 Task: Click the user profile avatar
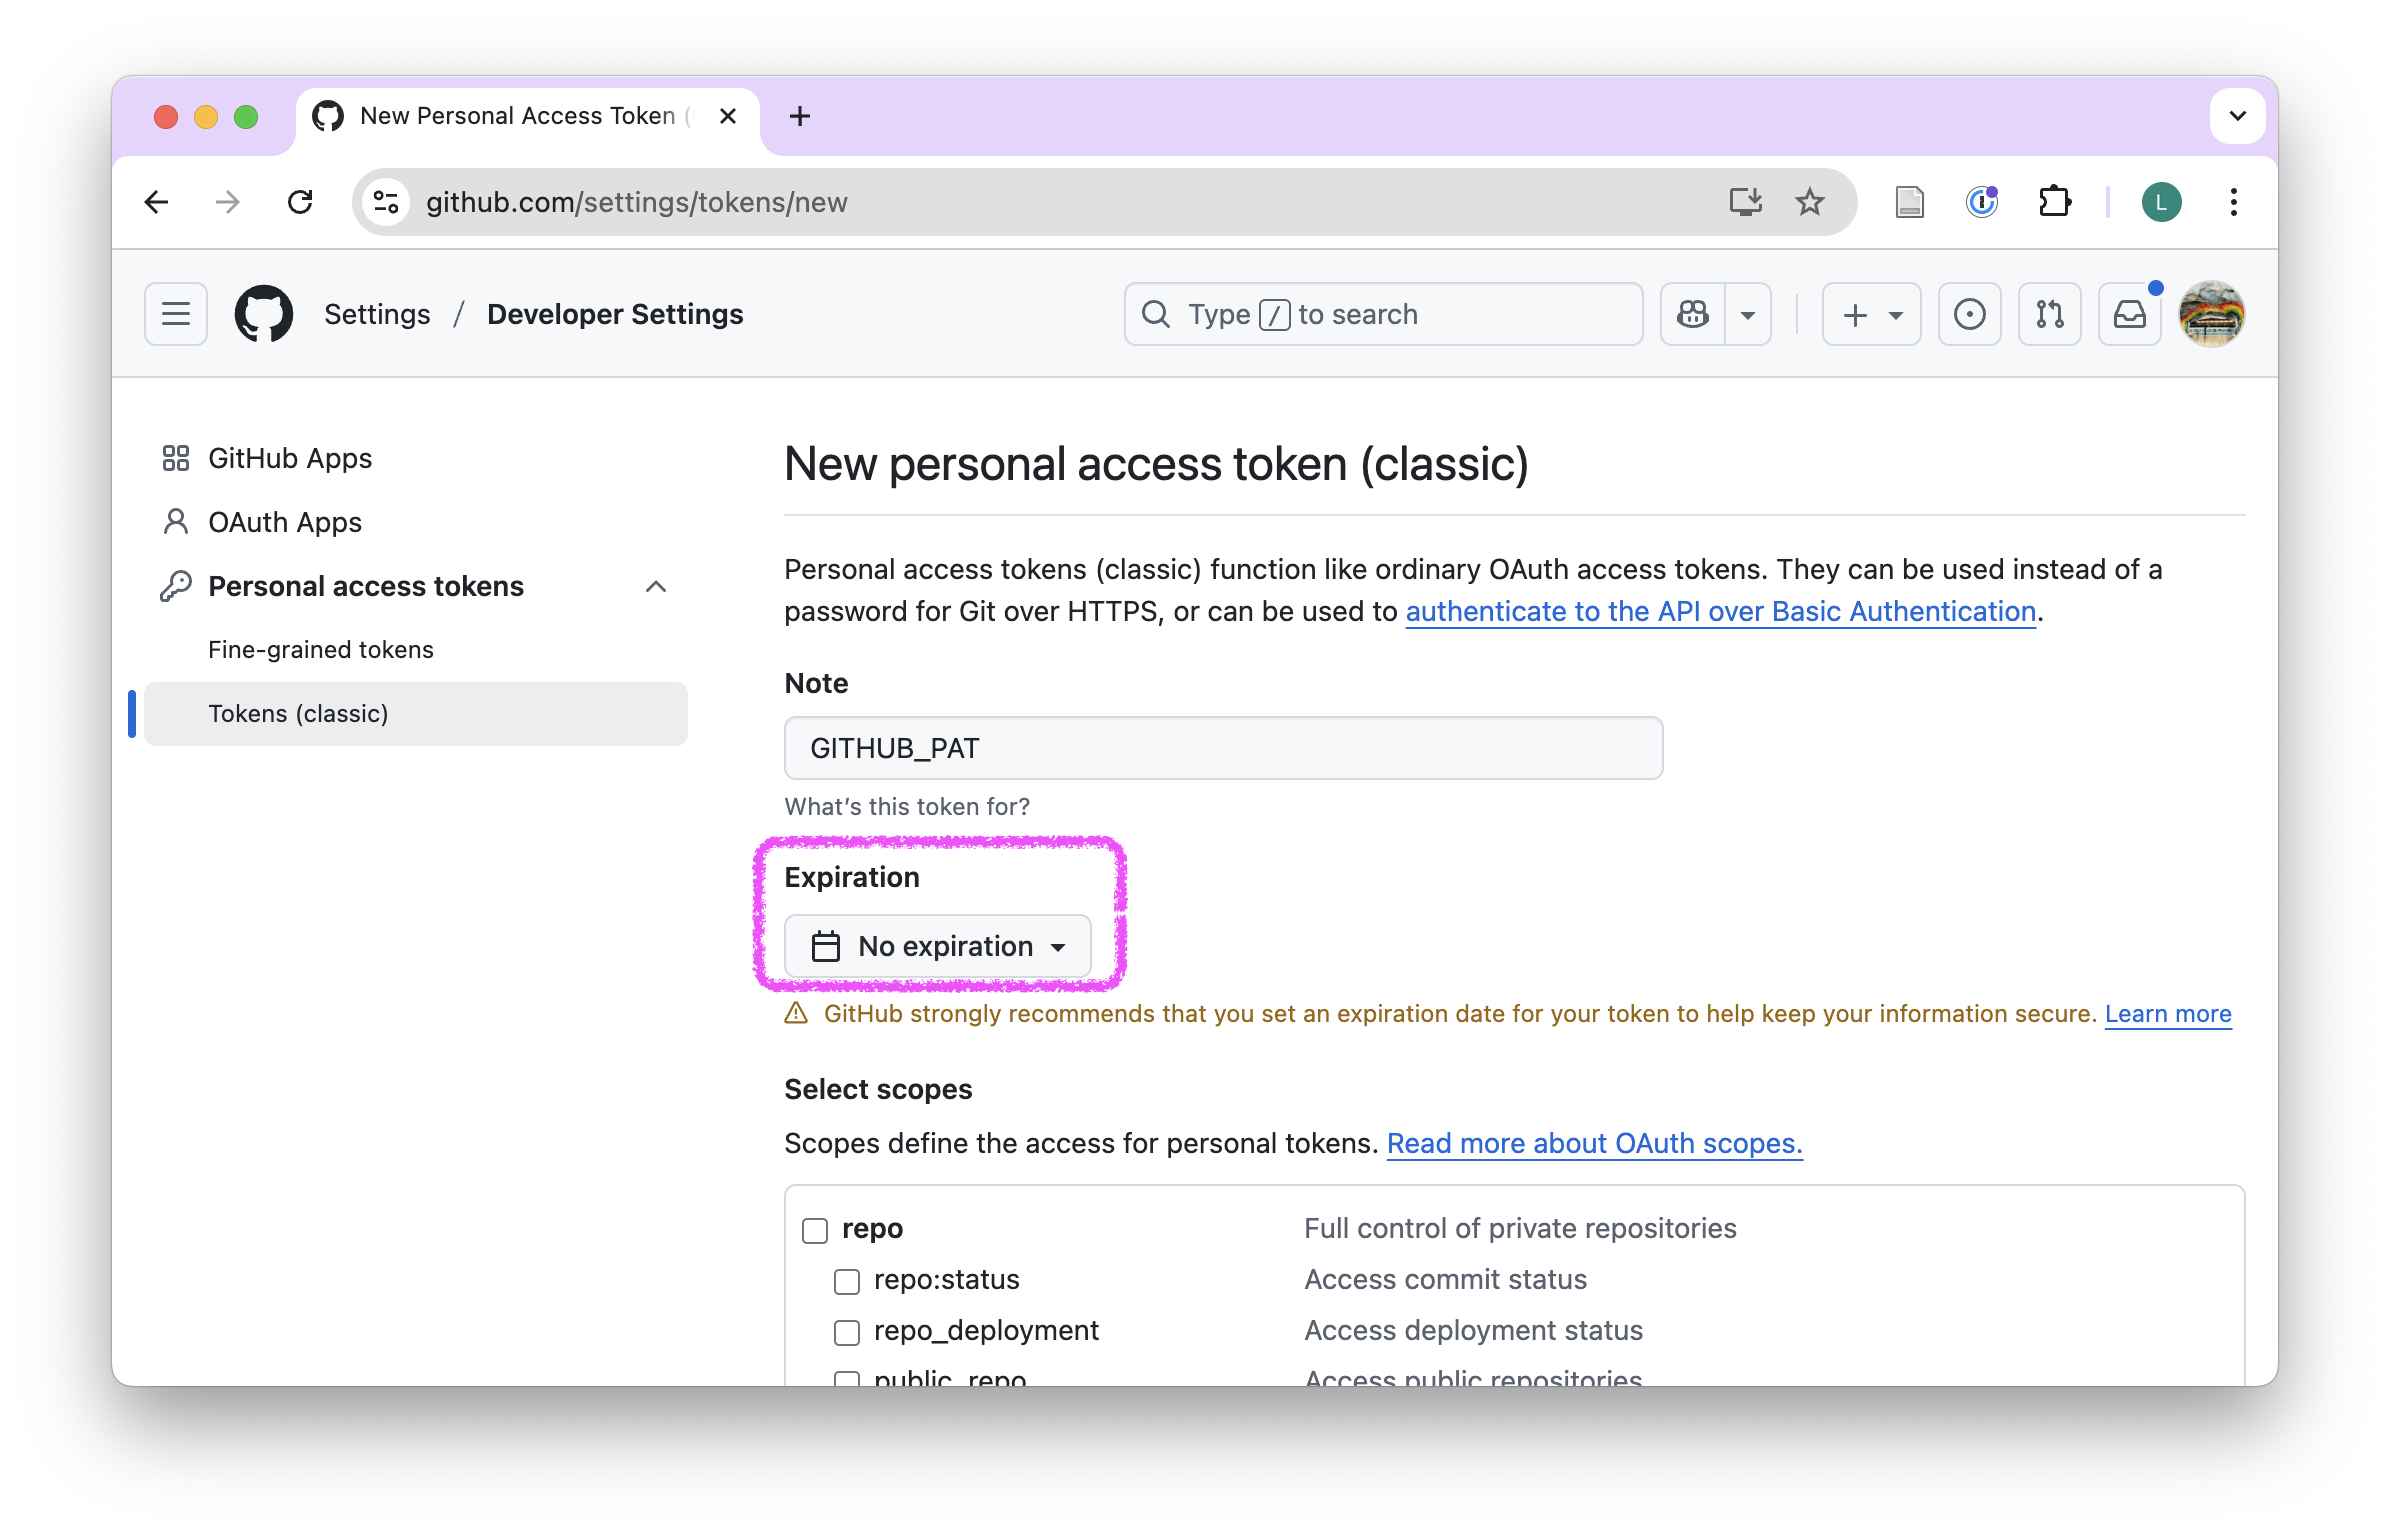(2211, 314)
